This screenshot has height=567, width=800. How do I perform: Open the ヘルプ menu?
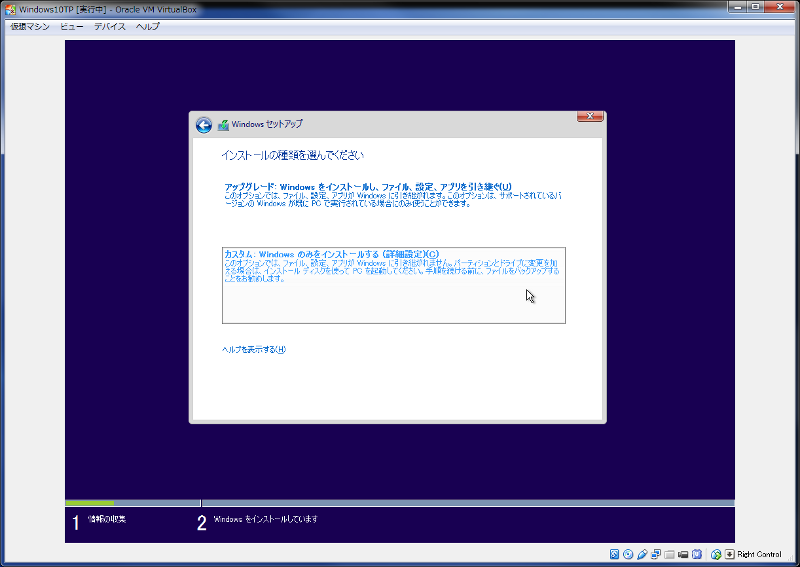click(148, 27)
